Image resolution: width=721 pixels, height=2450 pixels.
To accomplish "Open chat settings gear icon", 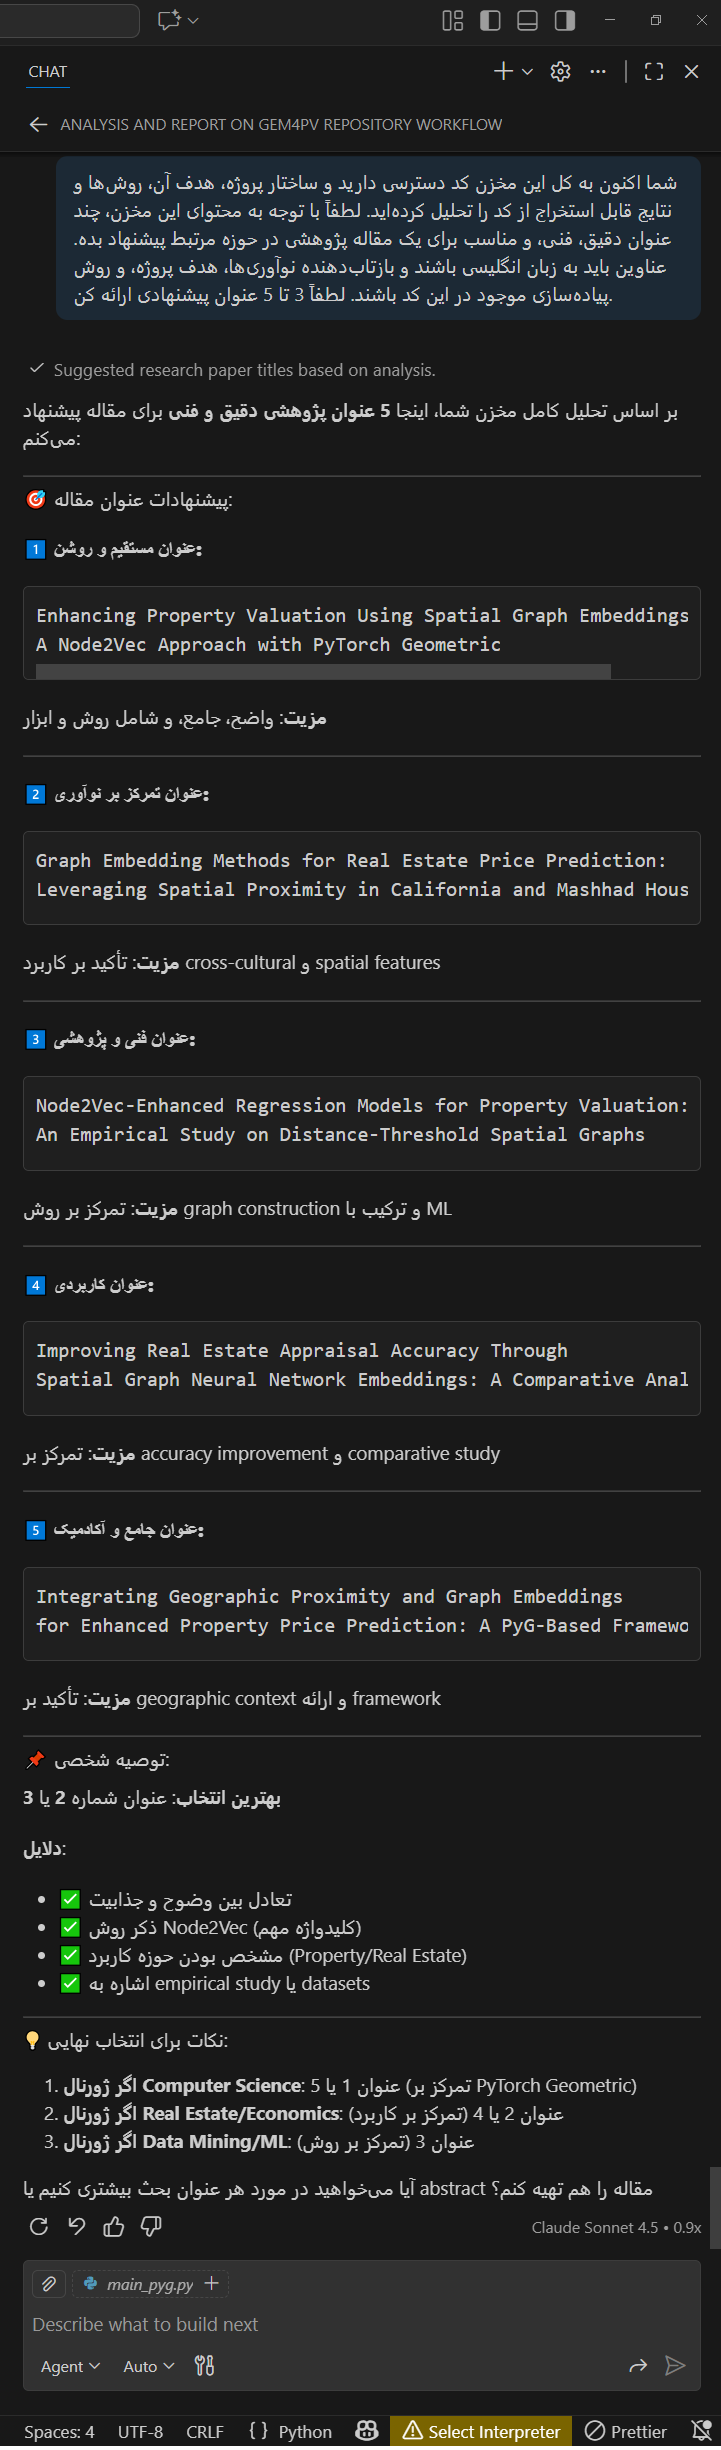I will coord(560,71).
